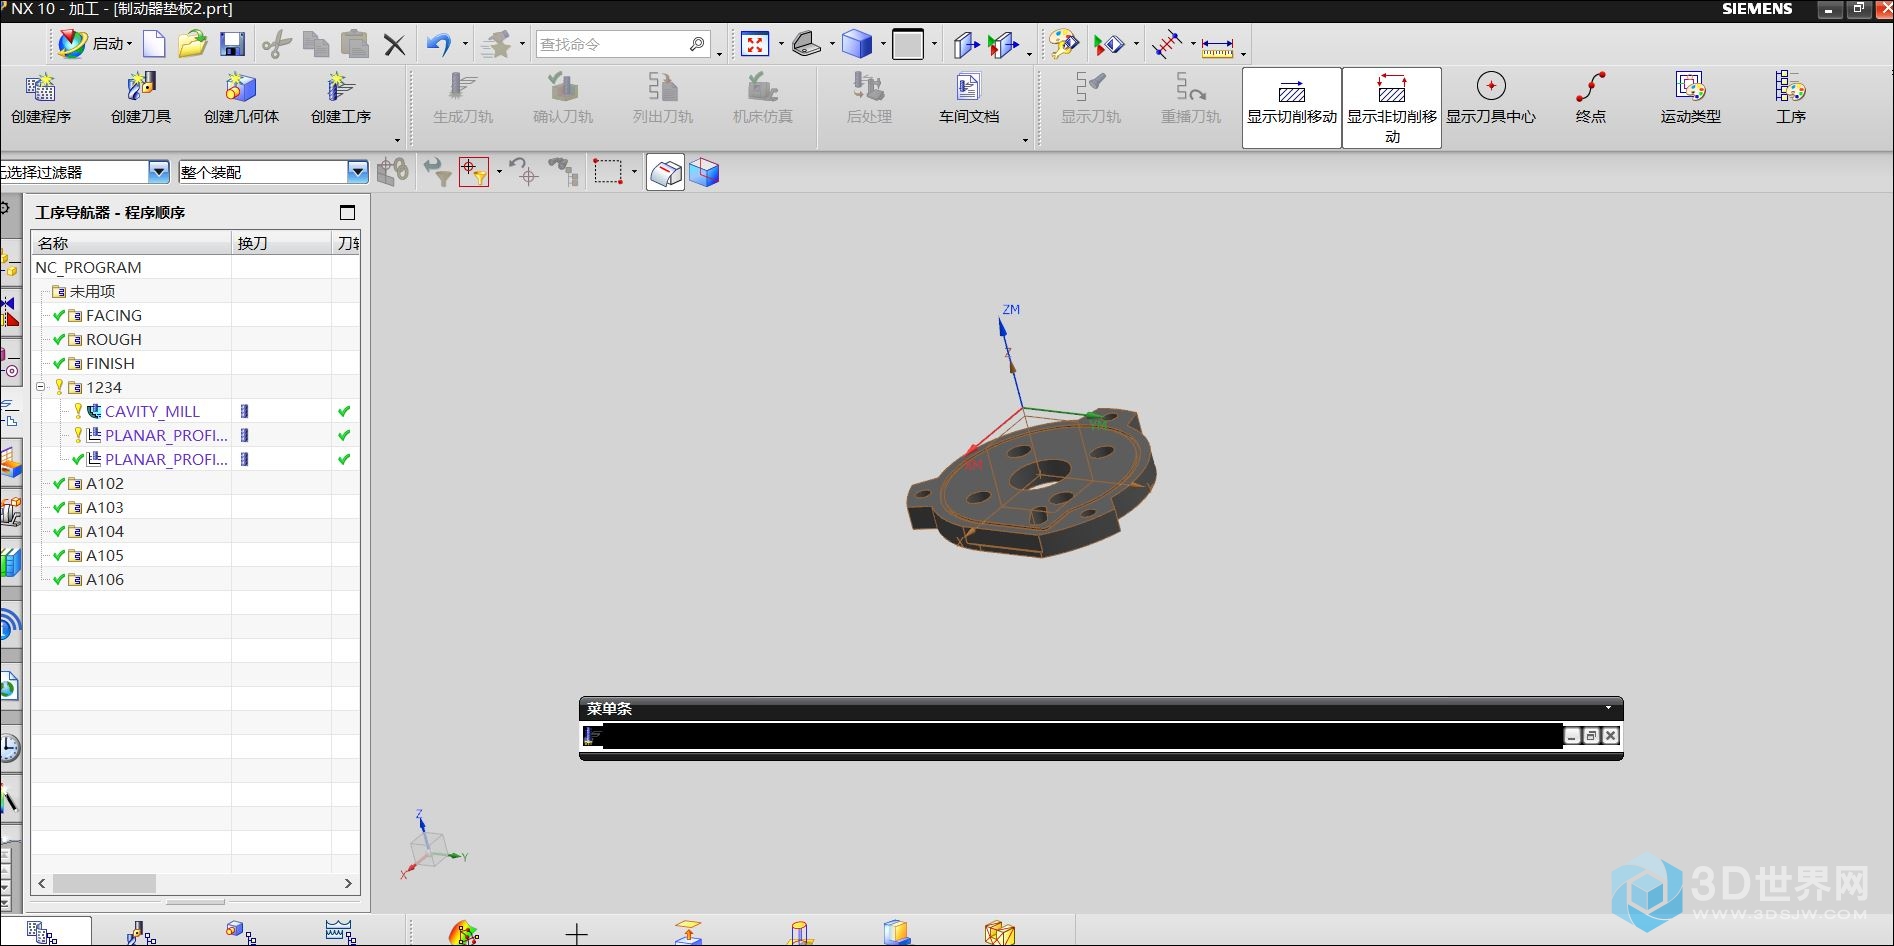Open the 启动 (Start) menu

(x=96, y=44)
